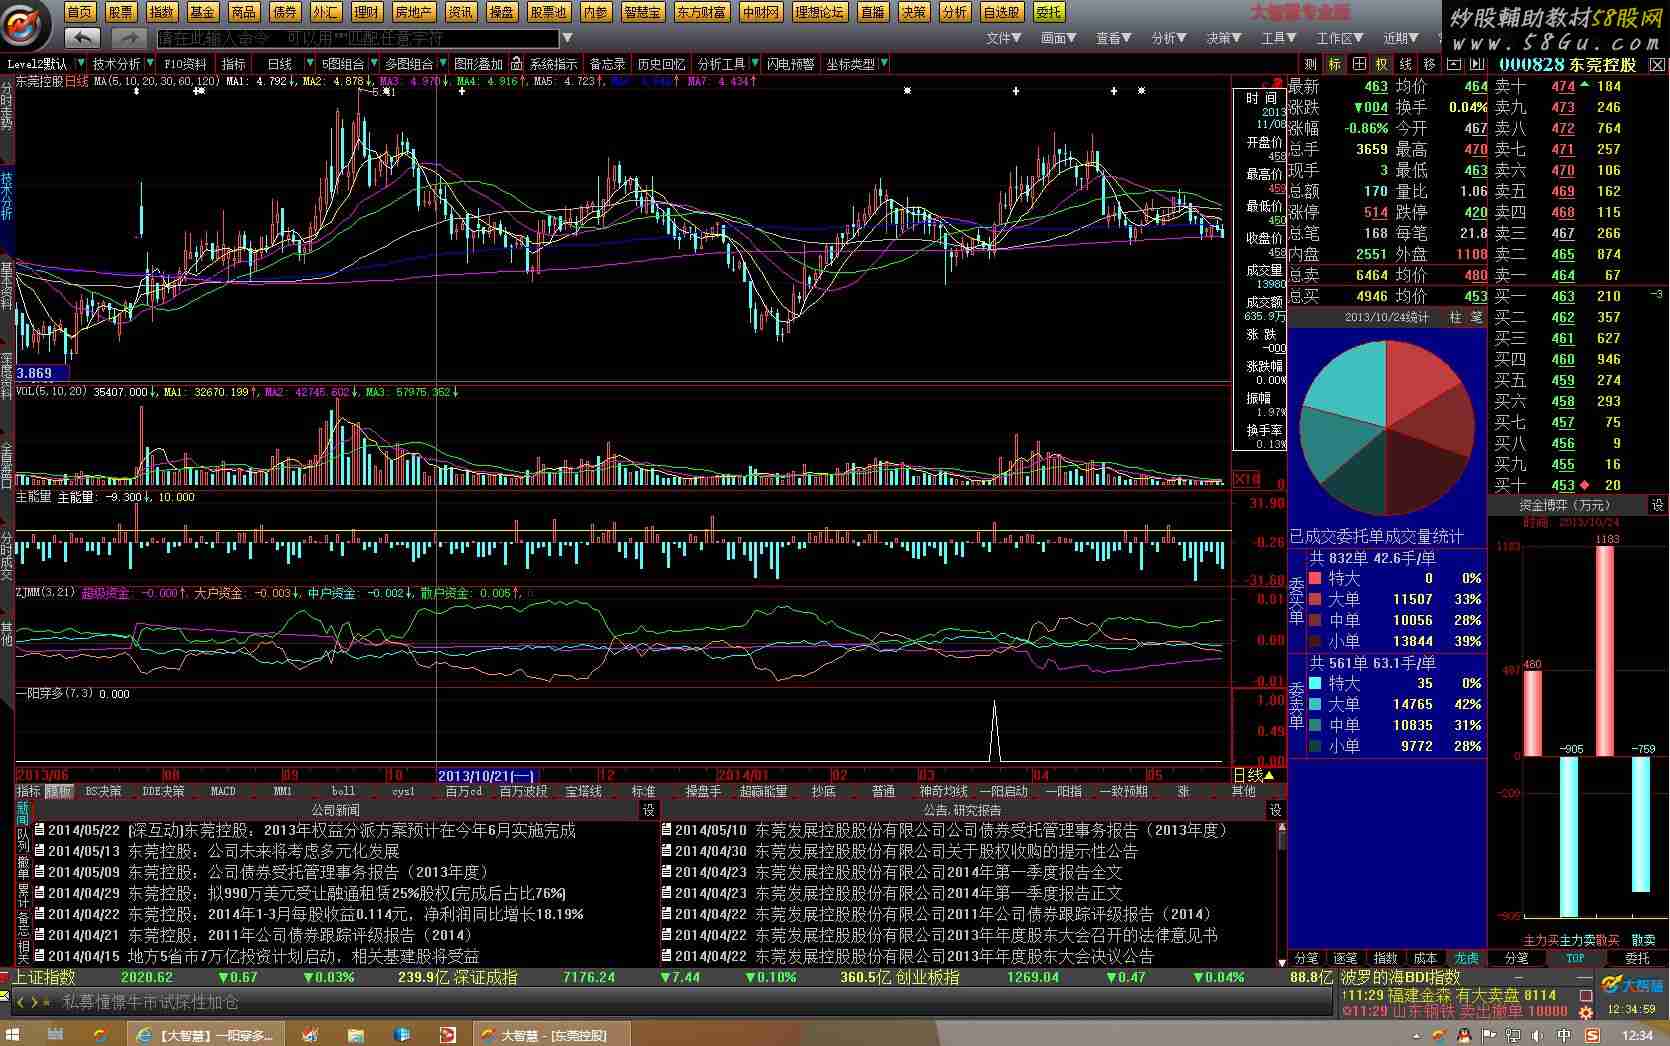Expand the 分析工具 dropdown
Viewport: 1670px width, 1046px height.
point(754,64)
